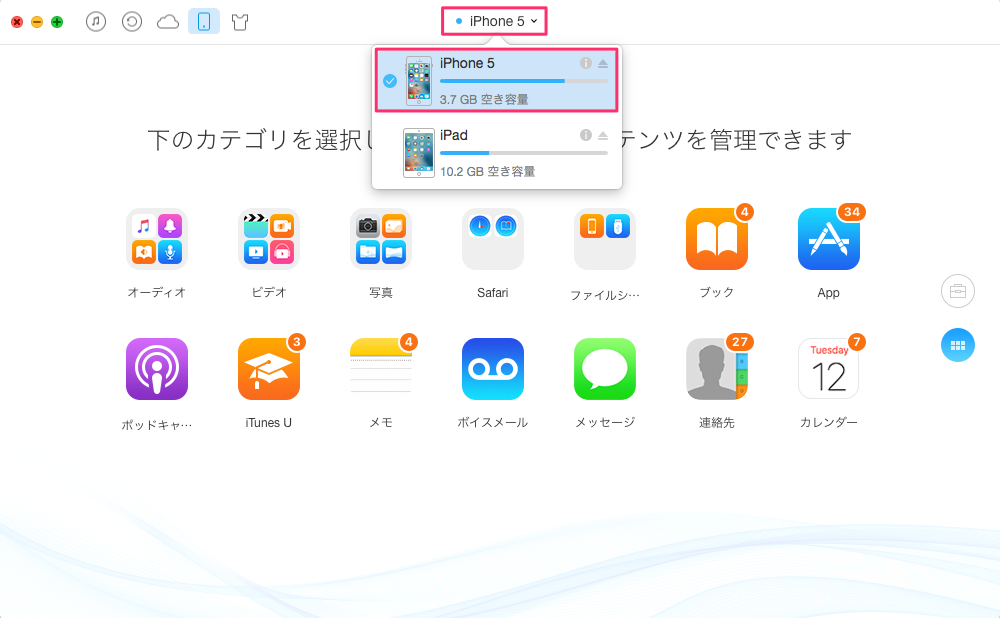Eject the iPhone 5 device
Screen dimensions: 1000x618
[603, 63]
